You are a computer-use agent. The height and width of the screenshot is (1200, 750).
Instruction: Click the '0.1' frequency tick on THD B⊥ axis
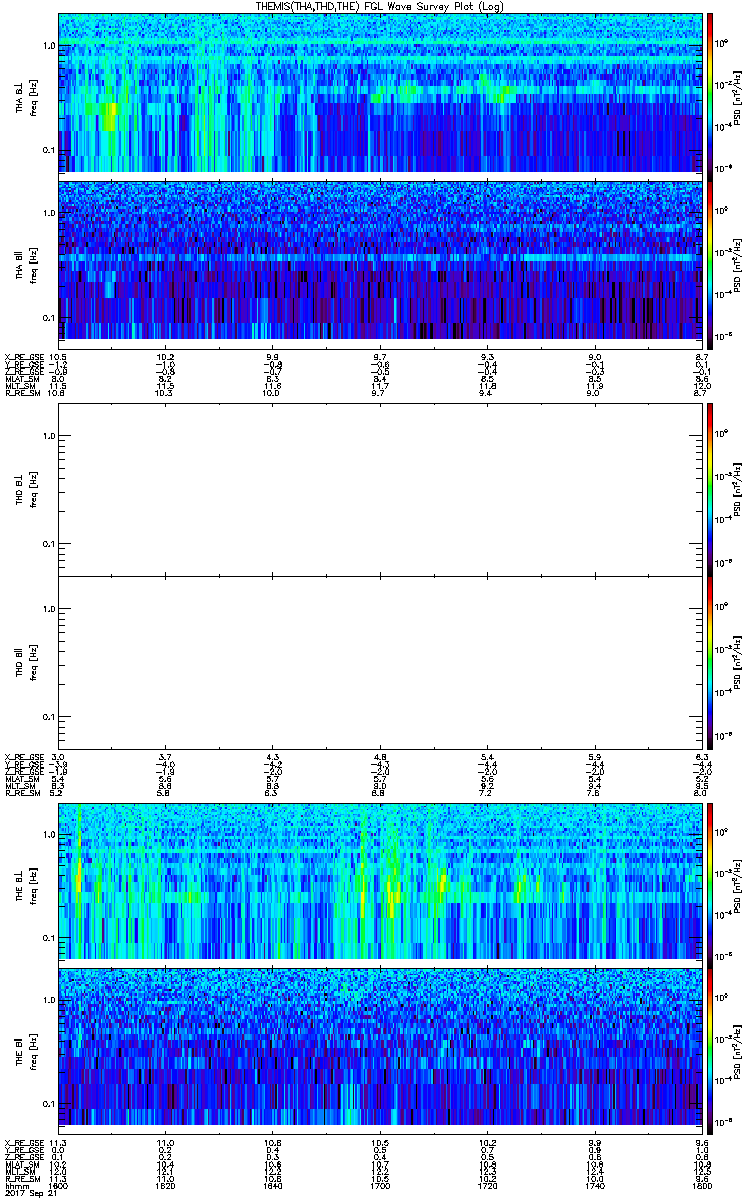point(49,544)
